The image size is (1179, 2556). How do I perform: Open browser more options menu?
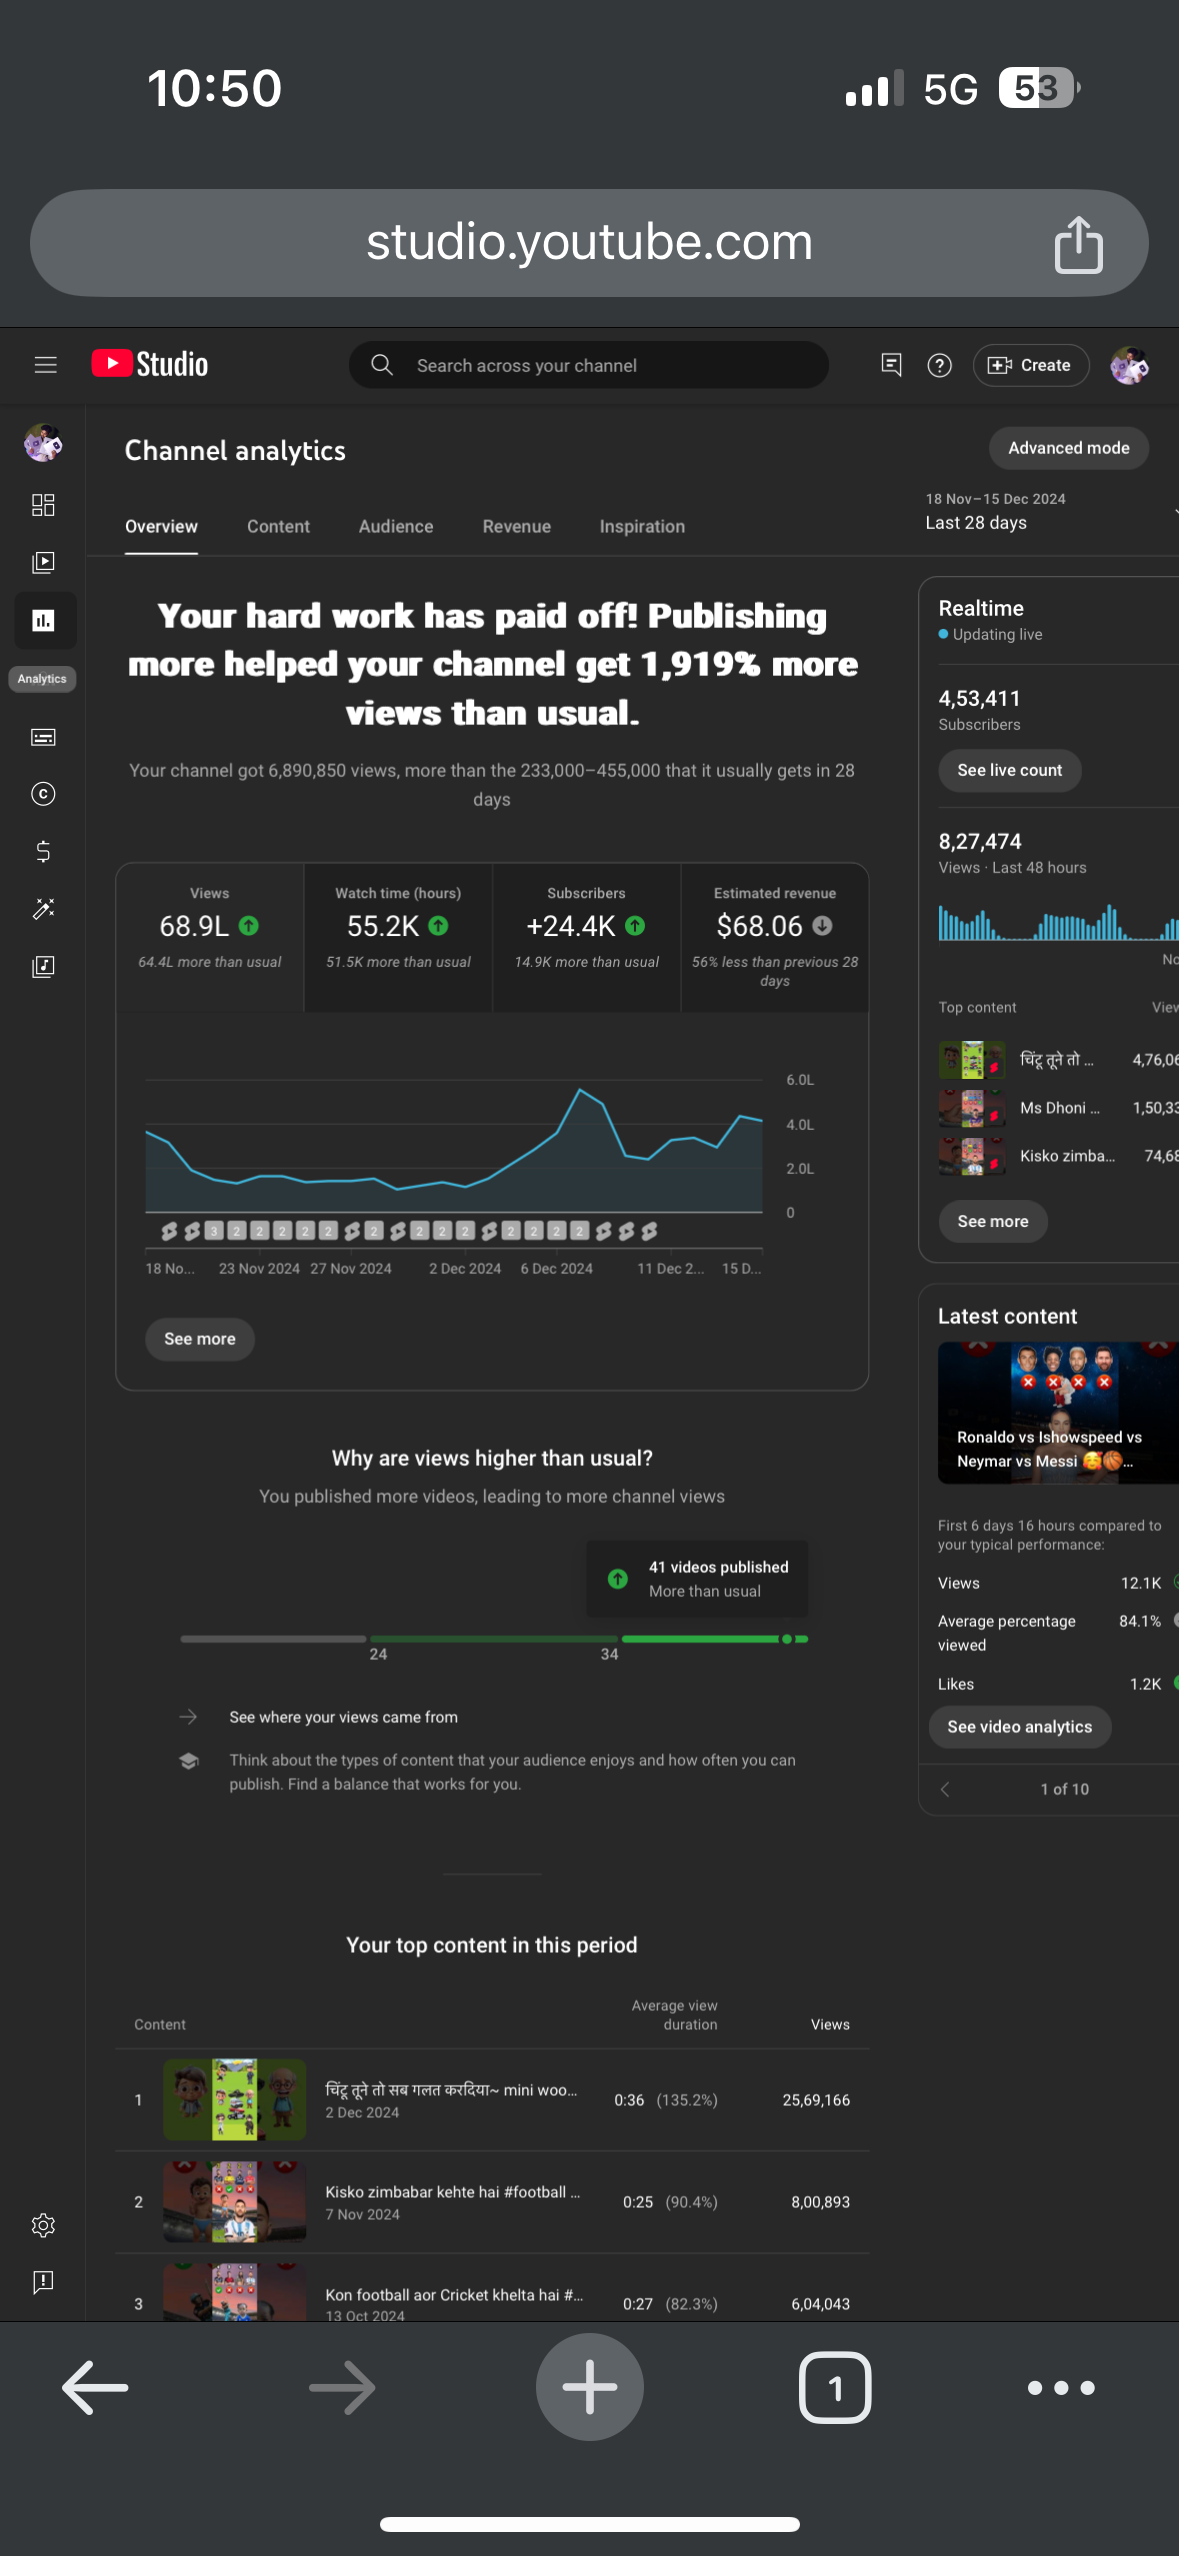coord(1061,2388)
